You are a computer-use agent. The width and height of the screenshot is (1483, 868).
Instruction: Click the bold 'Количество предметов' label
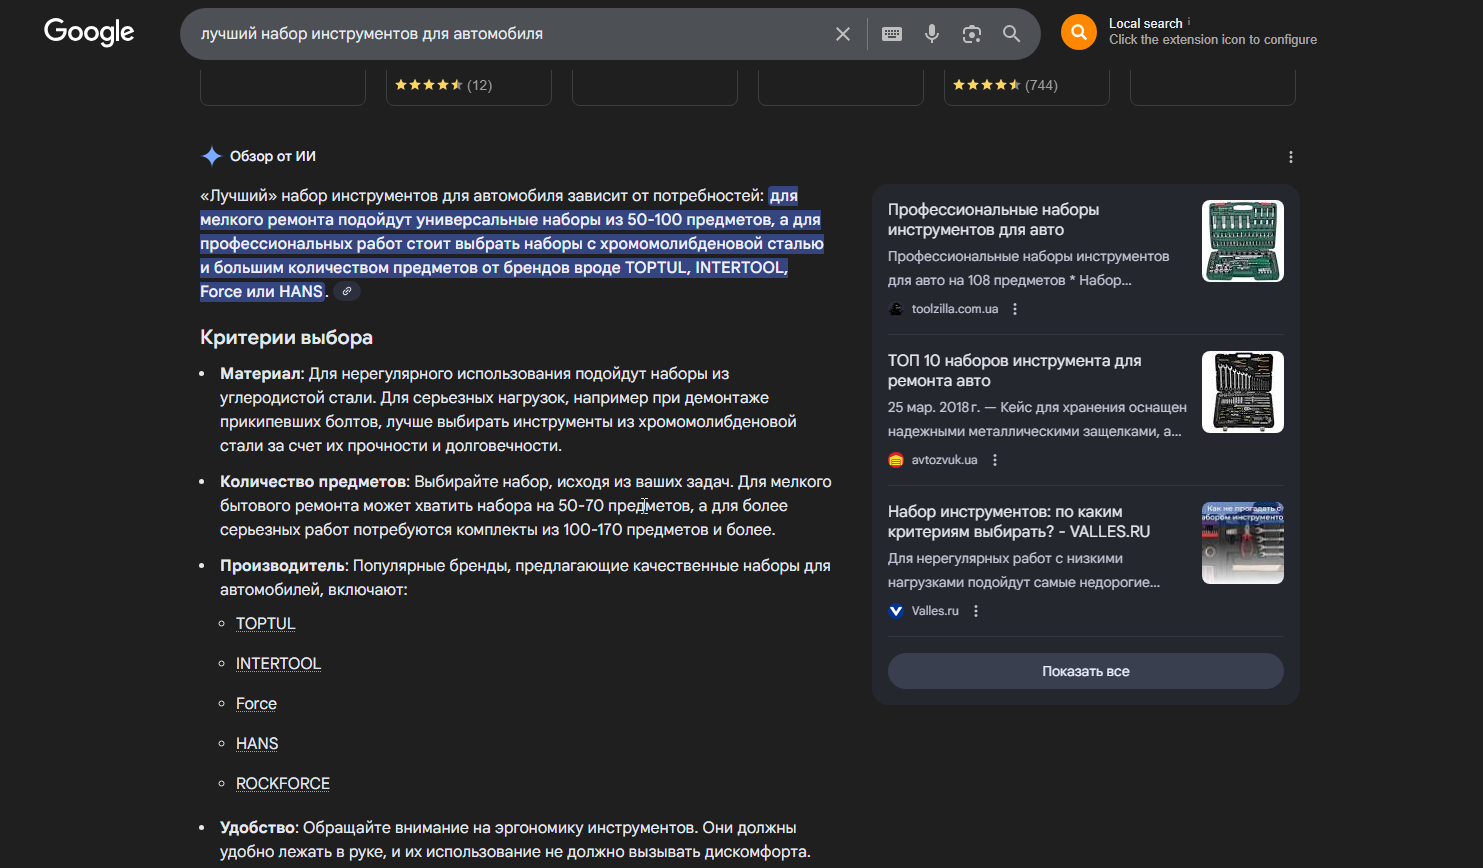[314, 482]
